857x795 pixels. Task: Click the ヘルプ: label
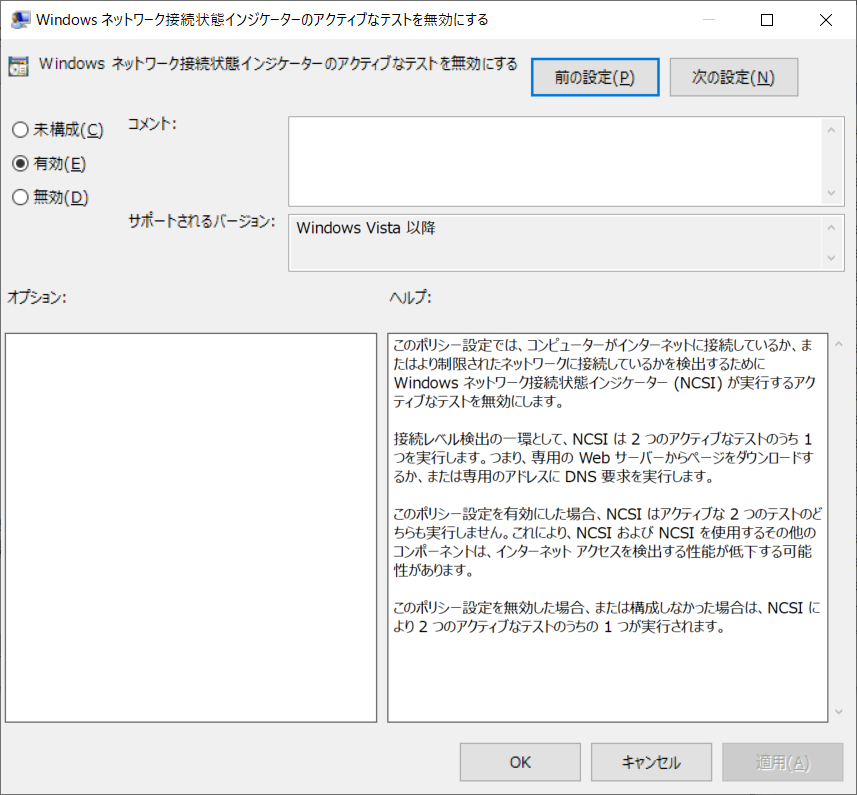coord(410,297)
